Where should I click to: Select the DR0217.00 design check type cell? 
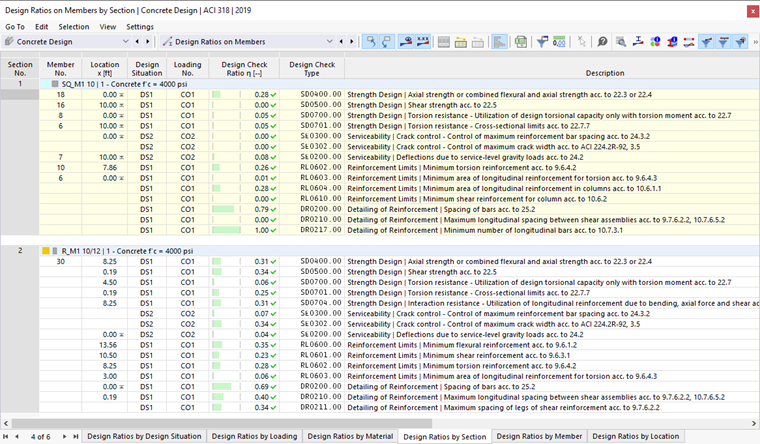tap(320, 230)
